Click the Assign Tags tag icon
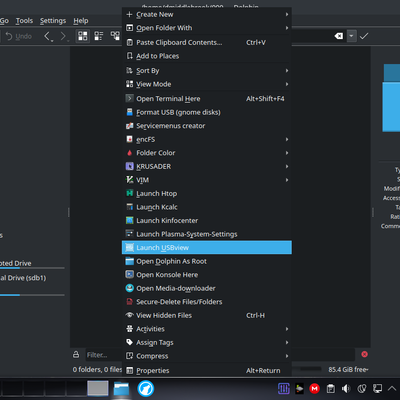This screenshot has width=400, height=400. [x=129, y=342]
